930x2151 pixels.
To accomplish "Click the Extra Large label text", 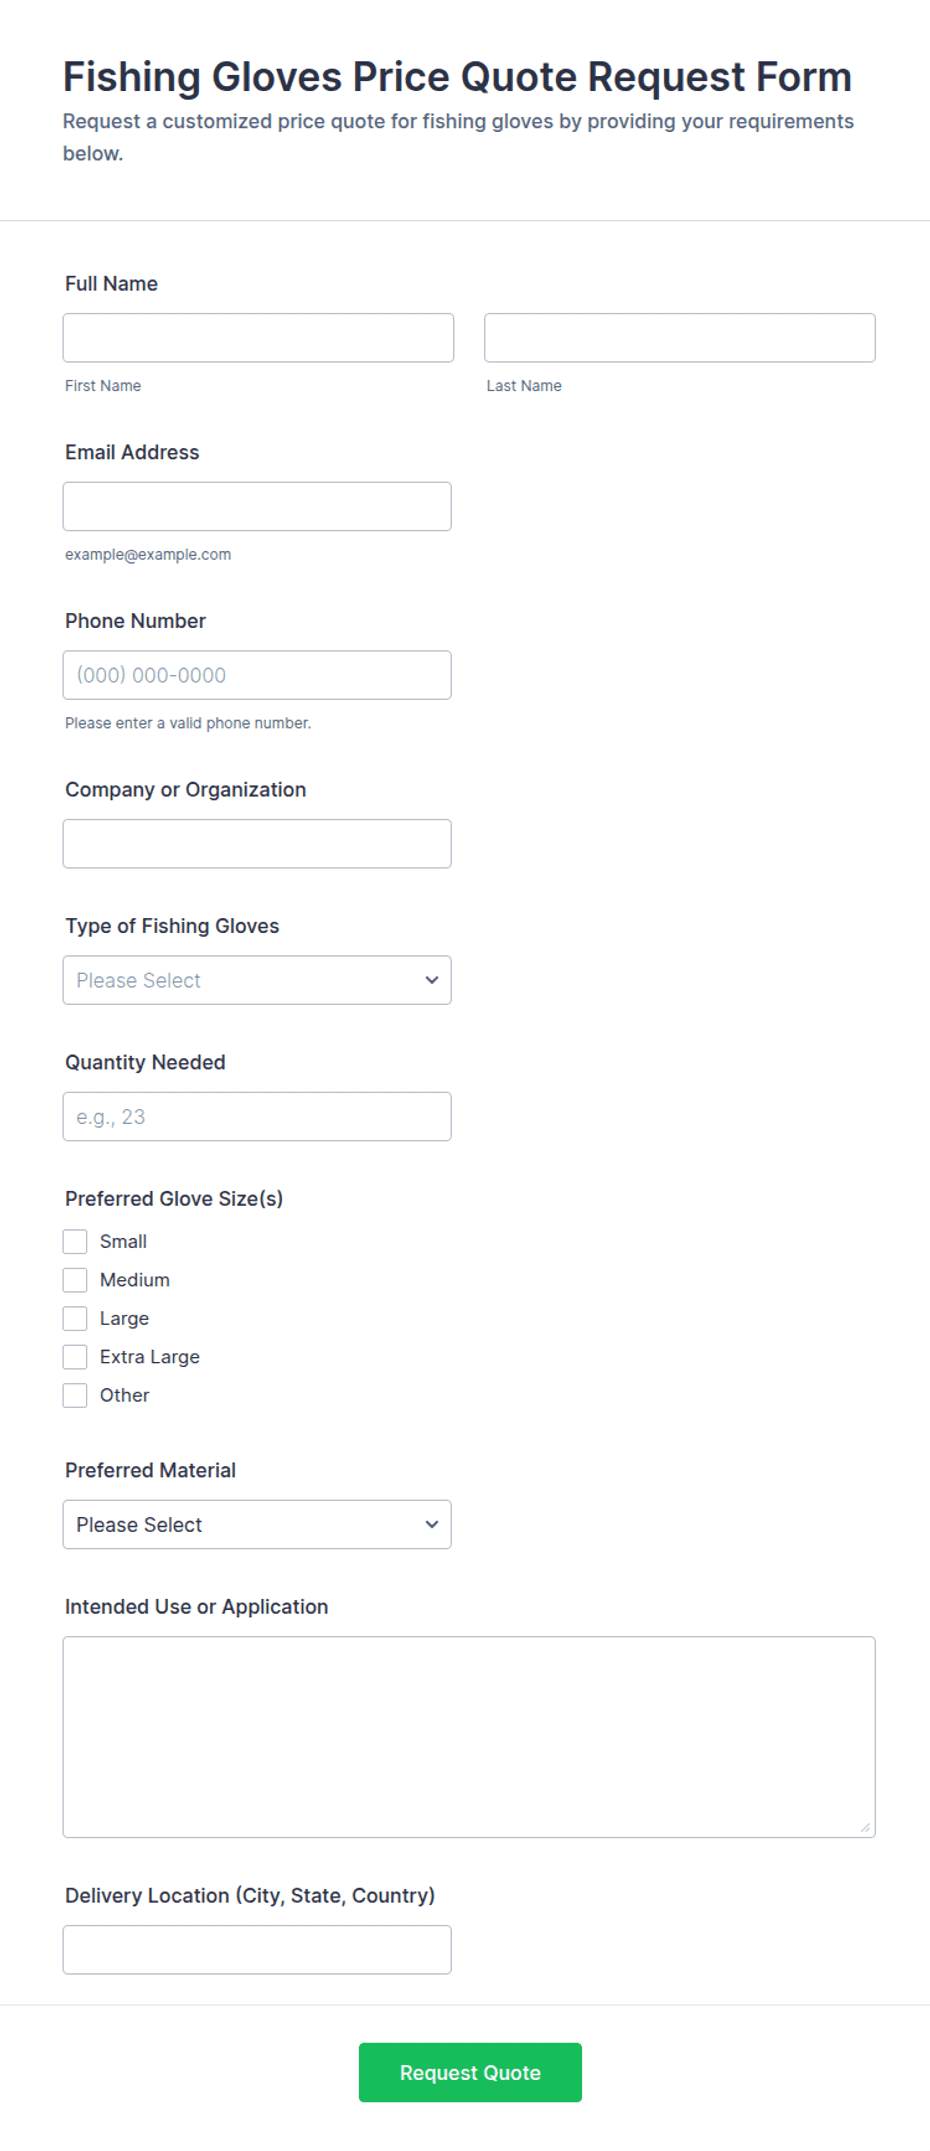I will 150,1357.
